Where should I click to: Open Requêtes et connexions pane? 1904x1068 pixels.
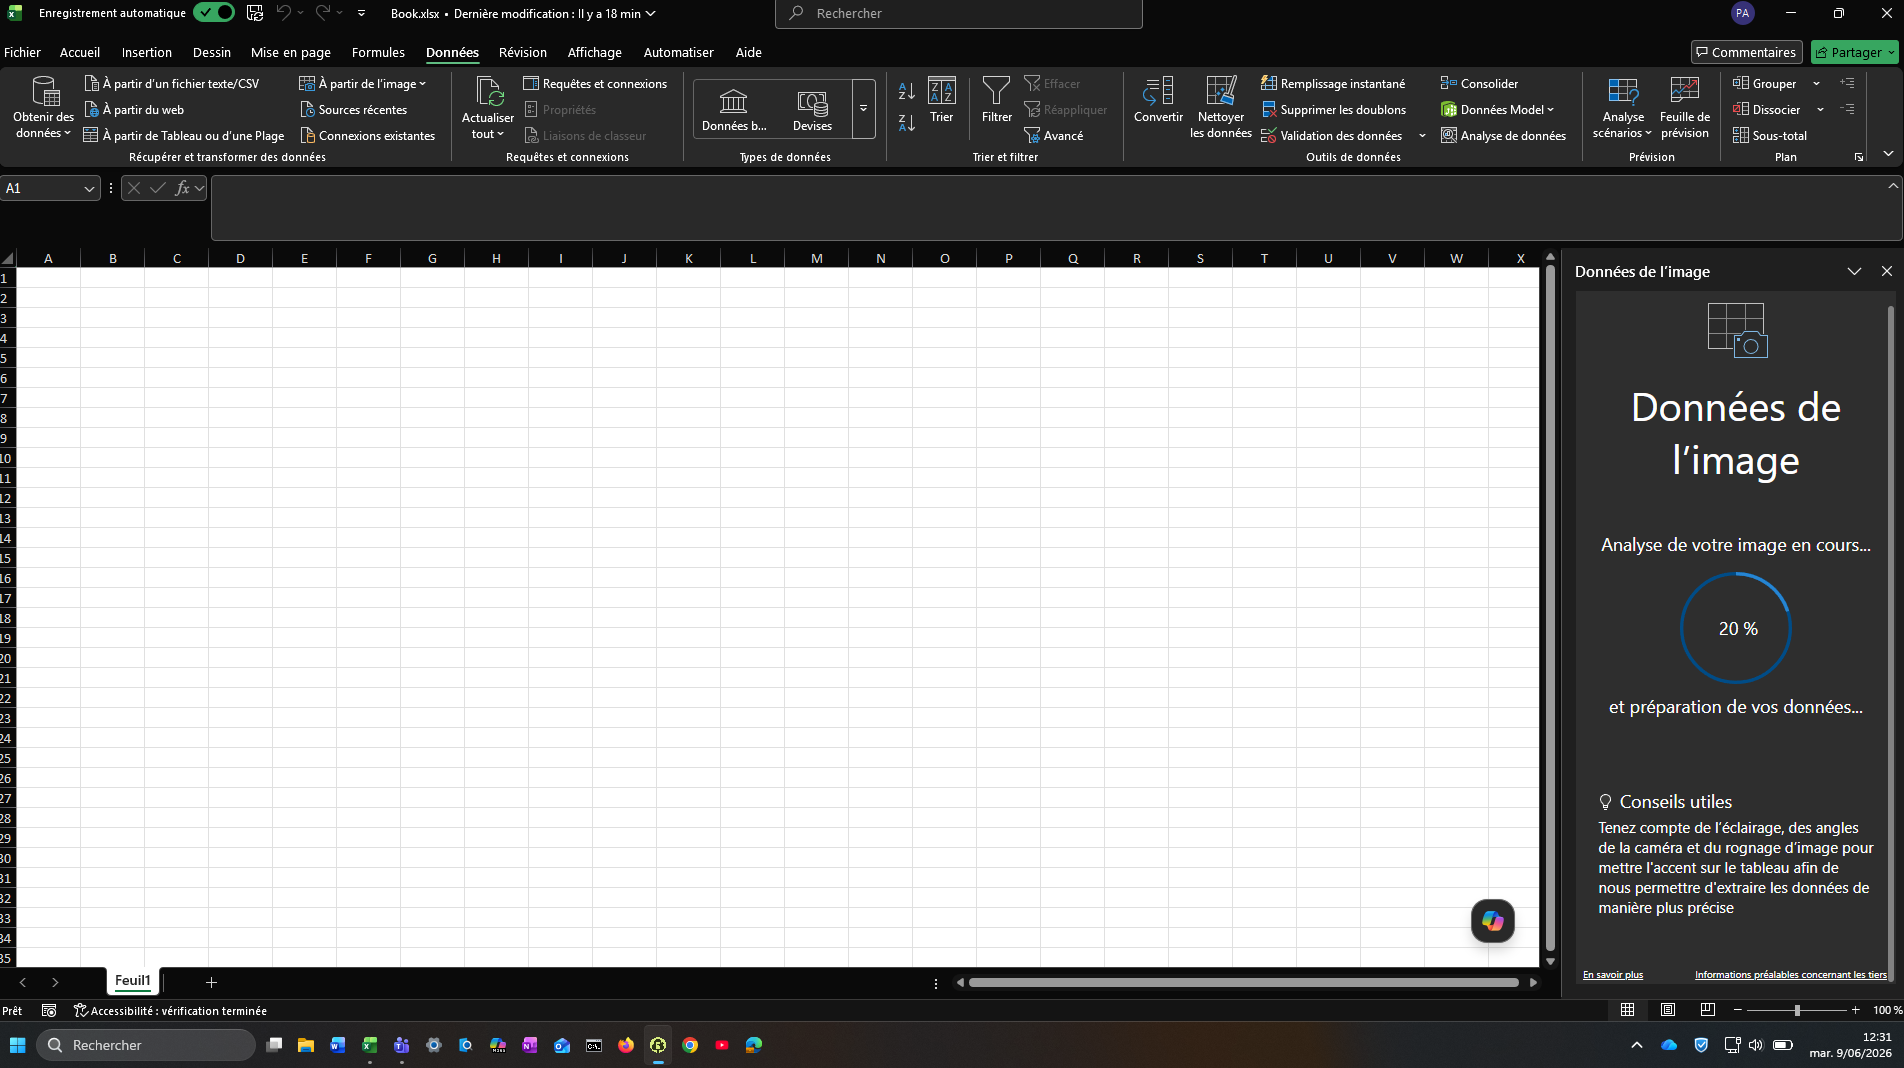[595, 84]
